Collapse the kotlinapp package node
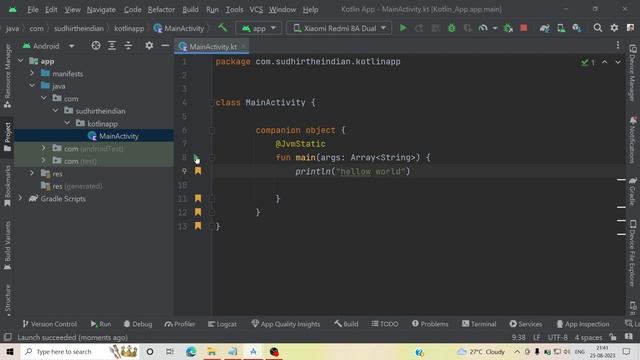Viewport: 640px width, 360px height. pyautogui.click(x=67, y=123)
